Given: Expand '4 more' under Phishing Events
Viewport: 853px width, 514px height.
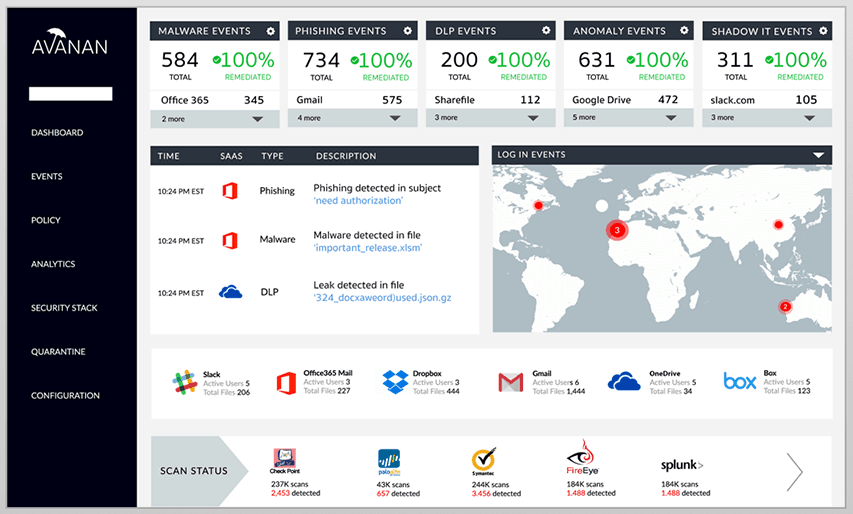Looking at the screenshot, I should (353, 118).
